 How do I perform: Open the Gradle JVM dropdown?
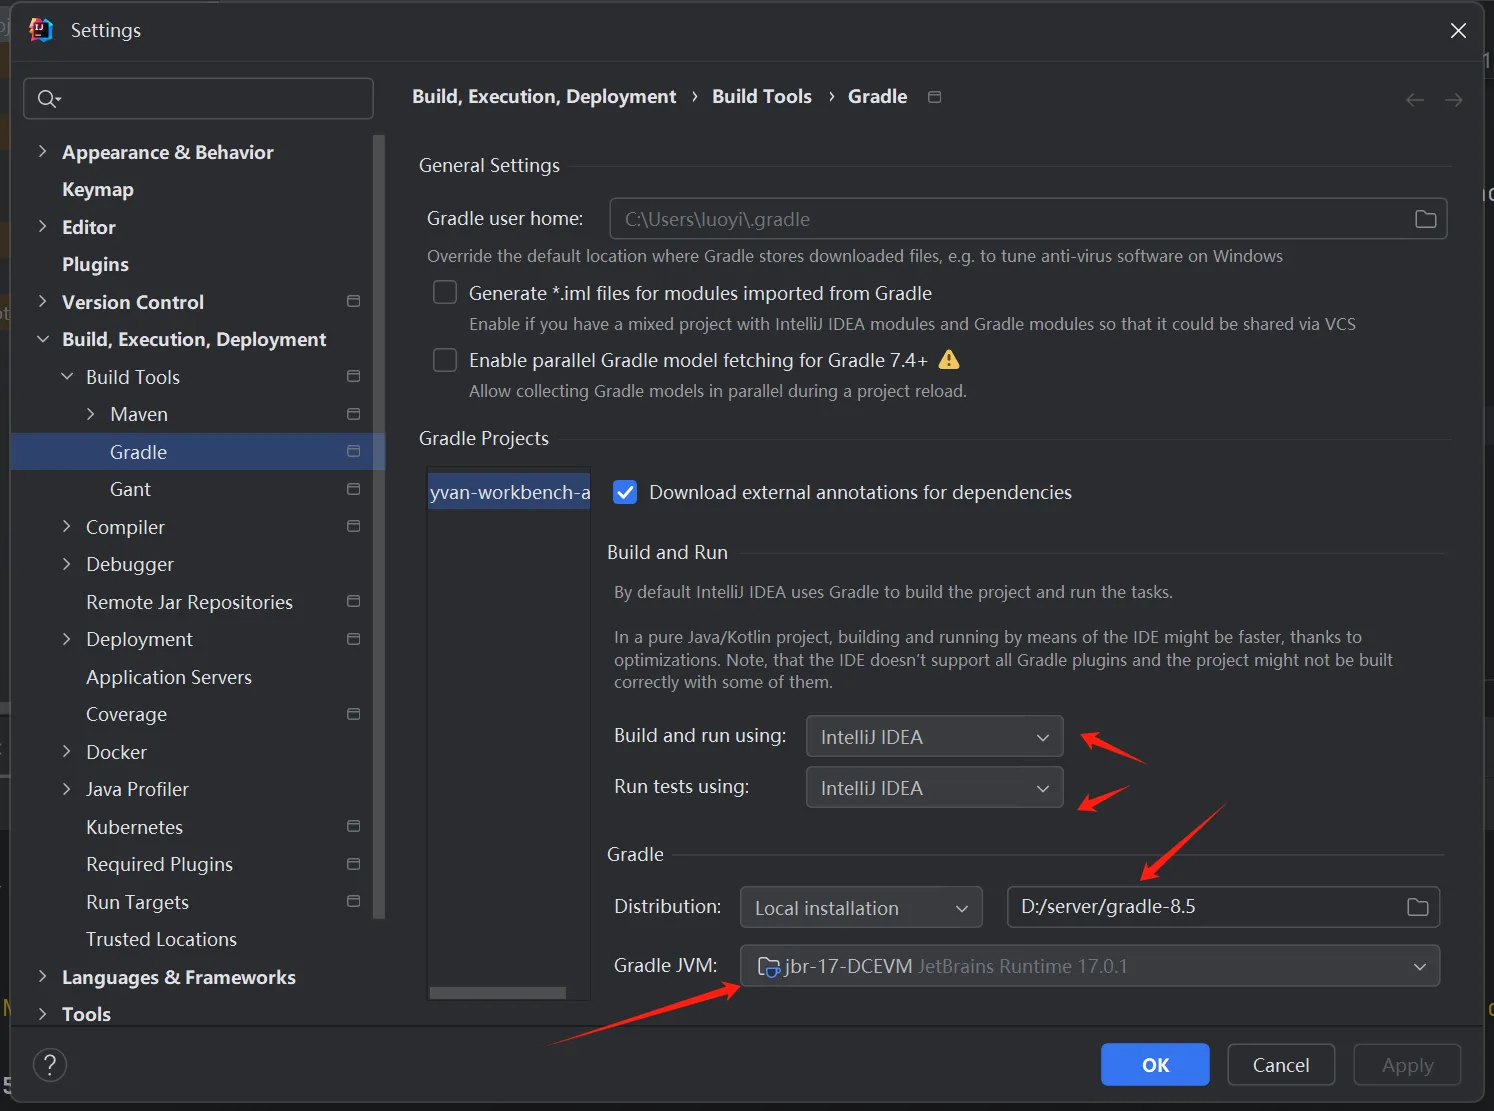coord(1089,966)
